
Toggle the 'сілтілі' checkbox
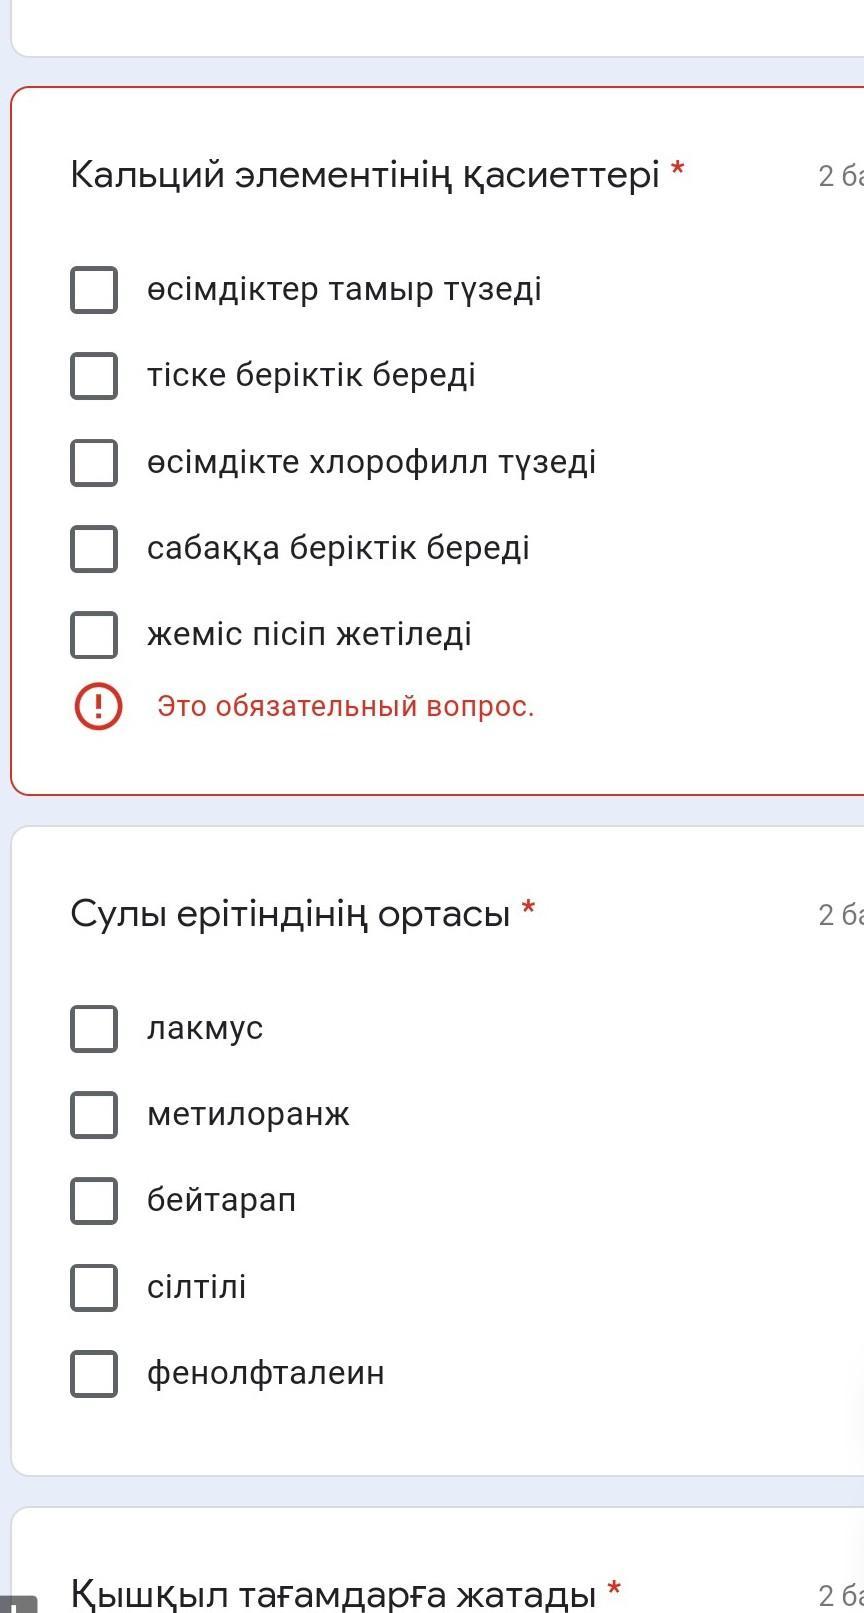[94, 1287]
